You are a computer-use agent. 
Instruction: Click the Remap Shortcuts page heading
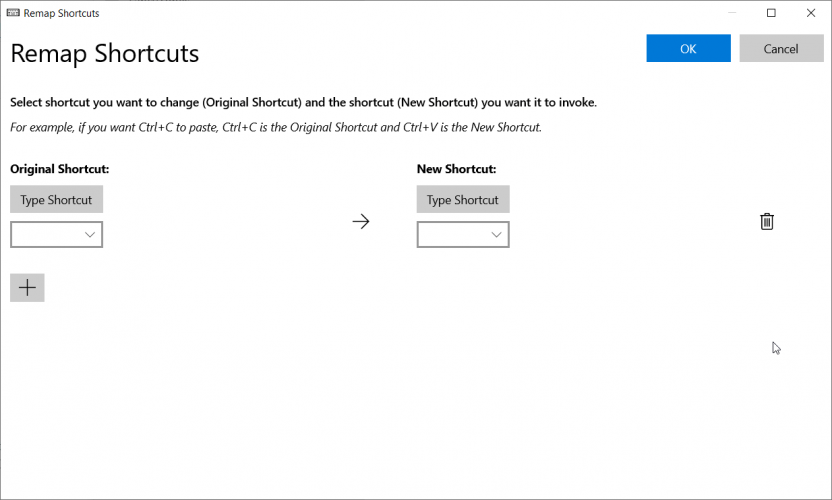105,53
